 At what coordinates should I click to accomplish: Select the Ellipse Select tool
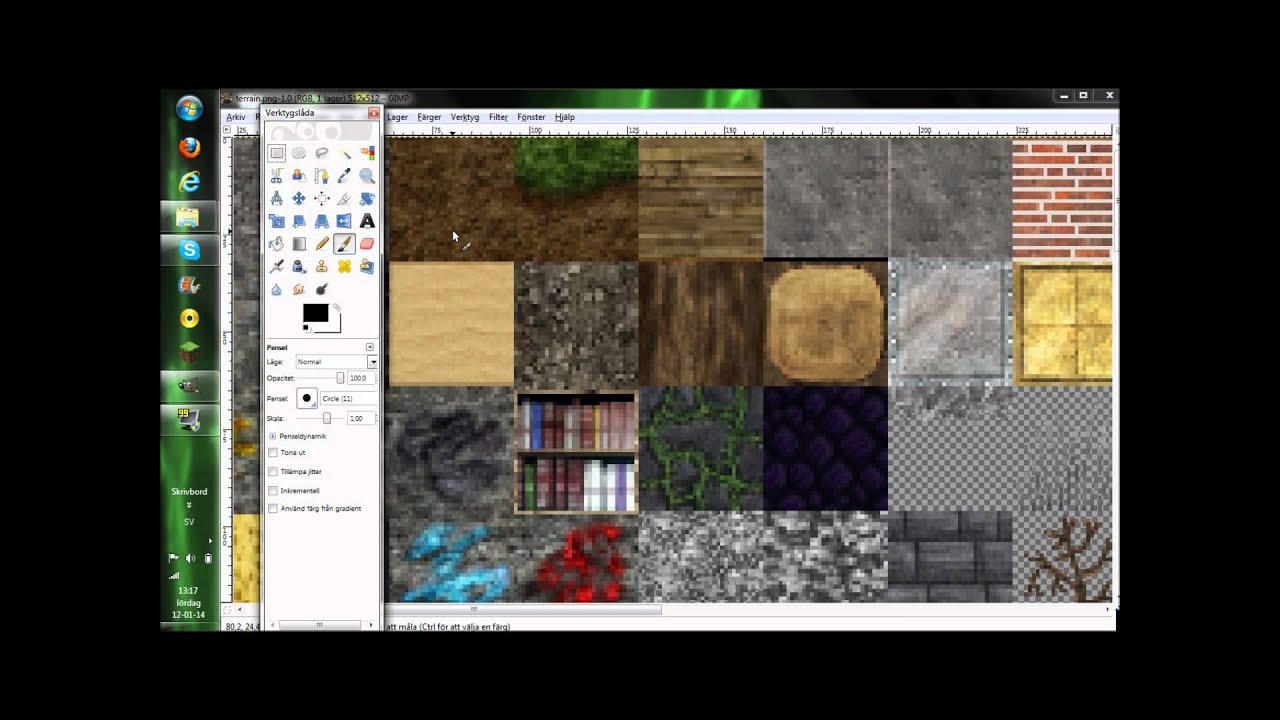point(299,153)
